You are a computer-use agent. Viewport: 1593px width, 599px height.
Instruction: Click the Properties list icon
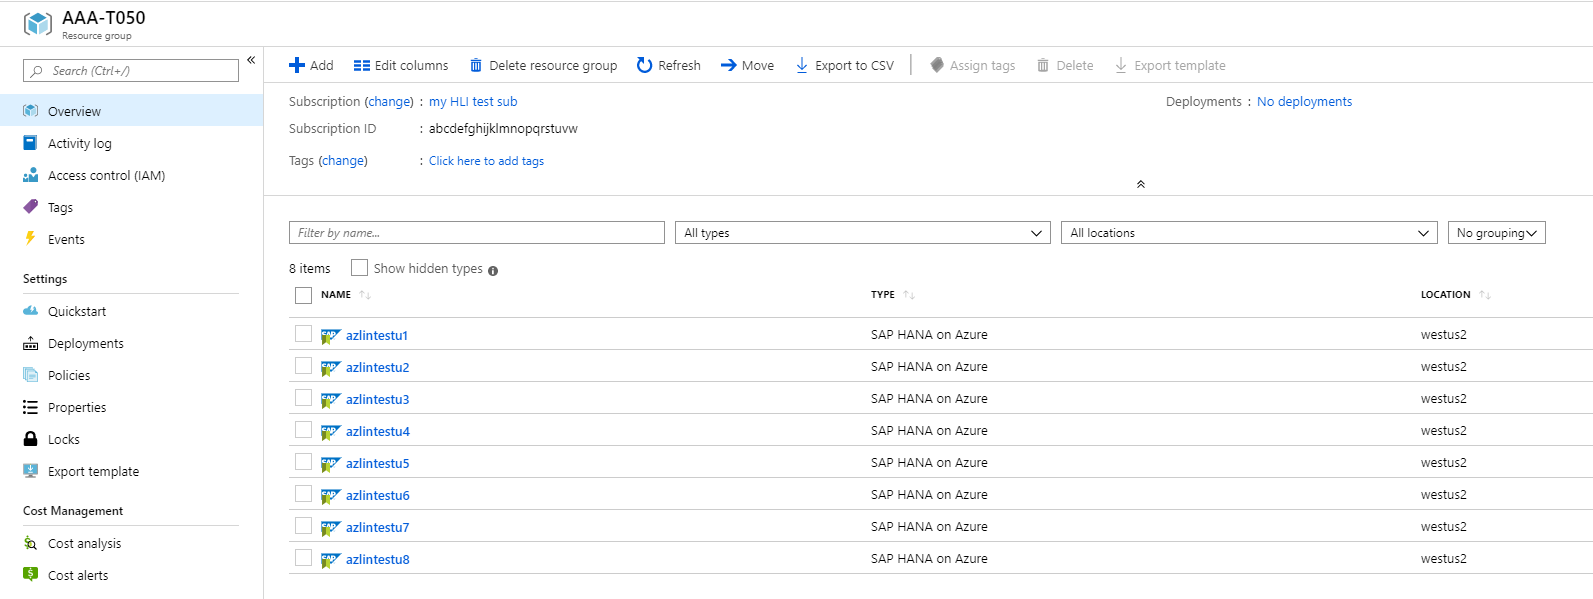pos(31,407)
